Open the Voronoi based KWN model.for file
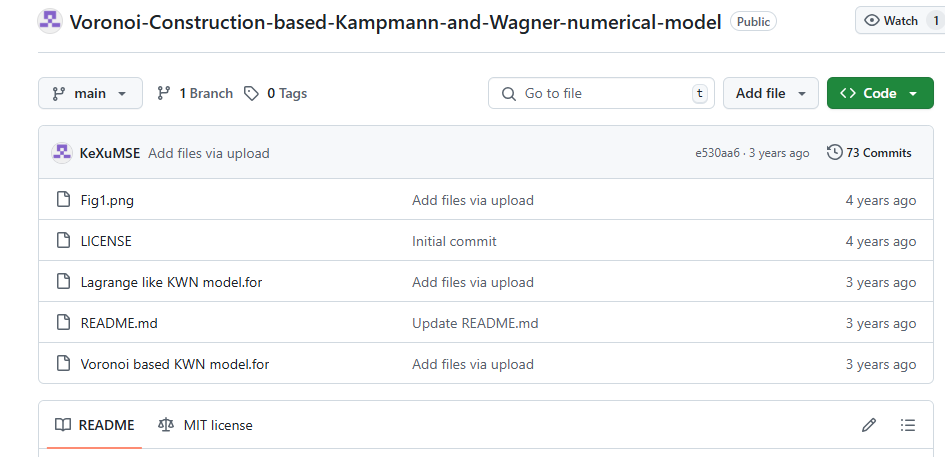The height and width of the screenshot is (457, 945). click(x=174, y=364)
